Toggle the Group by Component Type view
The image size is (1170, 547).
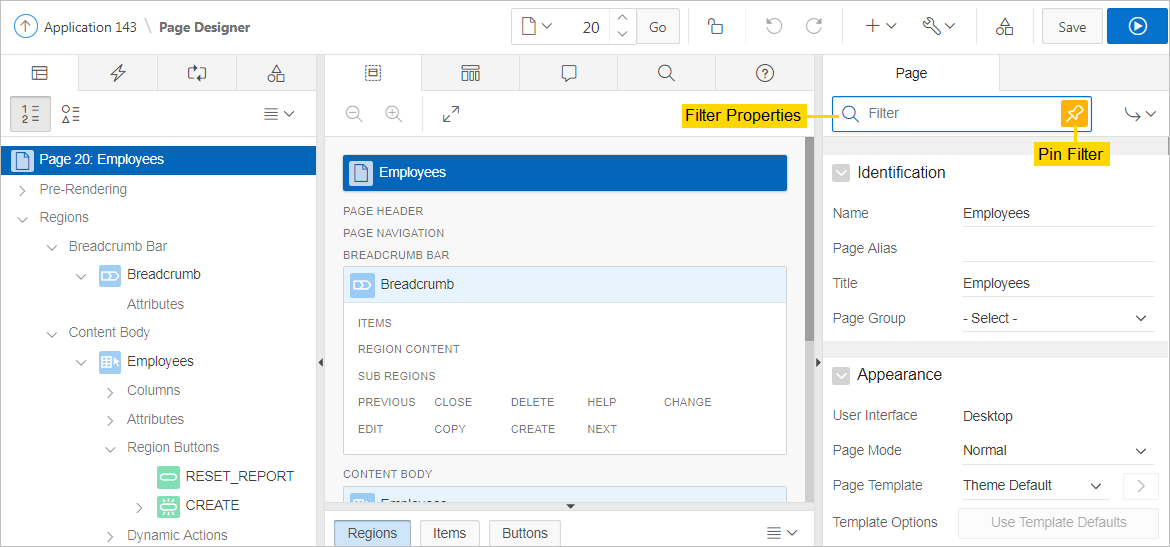(70, 114)
